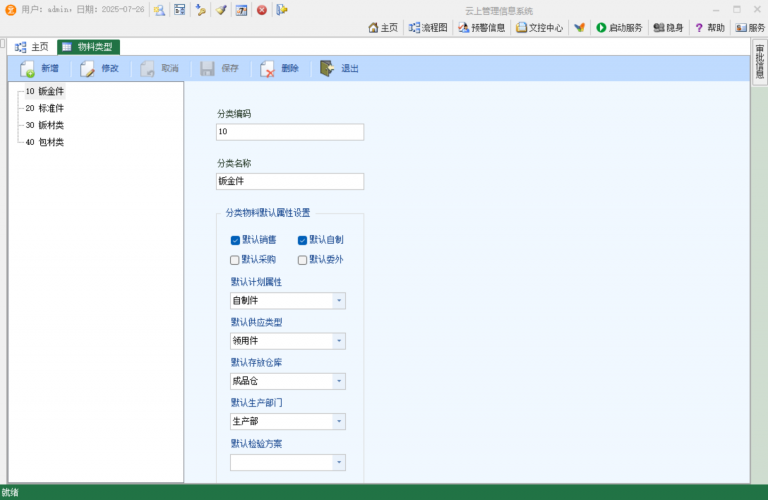
Task: Click the 分类名称 input field
Action: click(290, 182)
